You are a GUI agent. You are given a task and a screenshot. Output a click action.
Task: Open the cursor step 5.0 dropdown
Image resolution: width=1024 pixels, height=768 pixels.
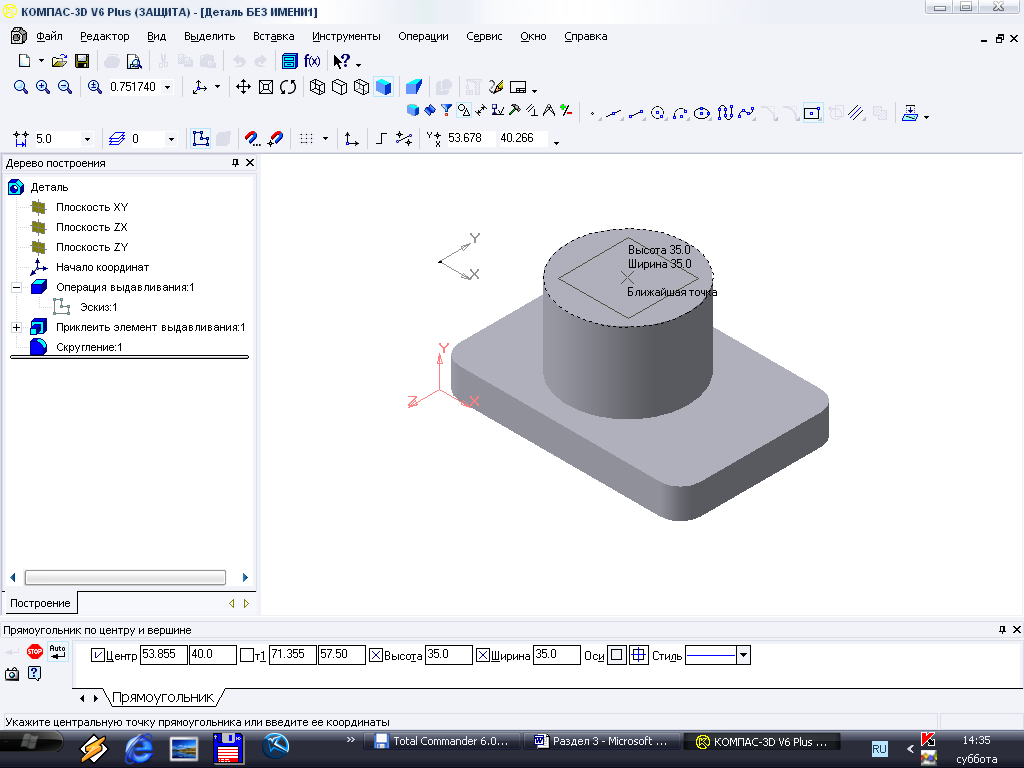87,139
